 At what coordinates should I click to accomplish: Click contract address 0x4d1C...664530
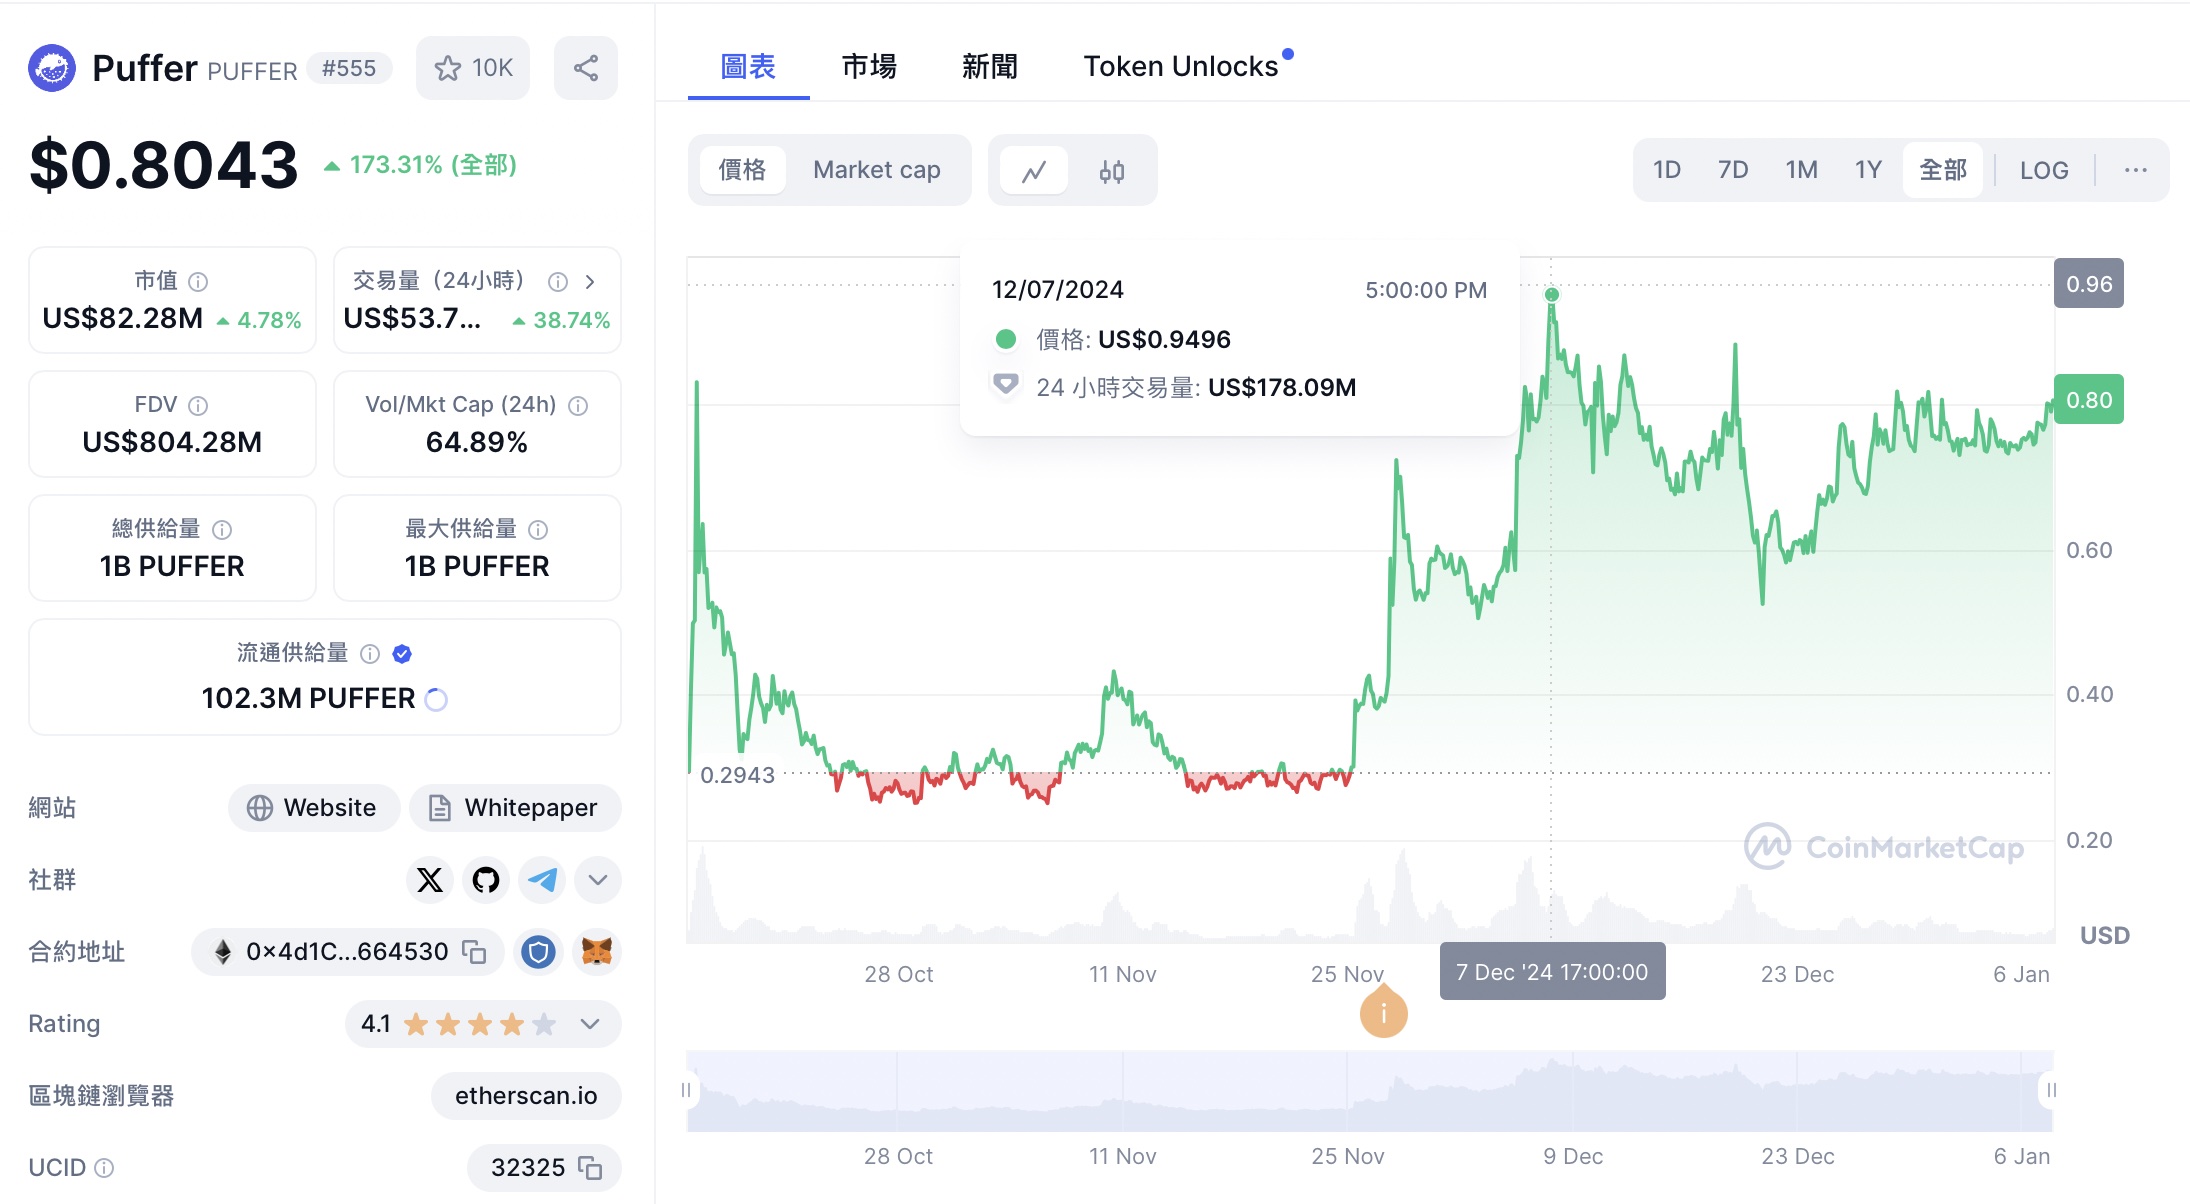(347, 952)
